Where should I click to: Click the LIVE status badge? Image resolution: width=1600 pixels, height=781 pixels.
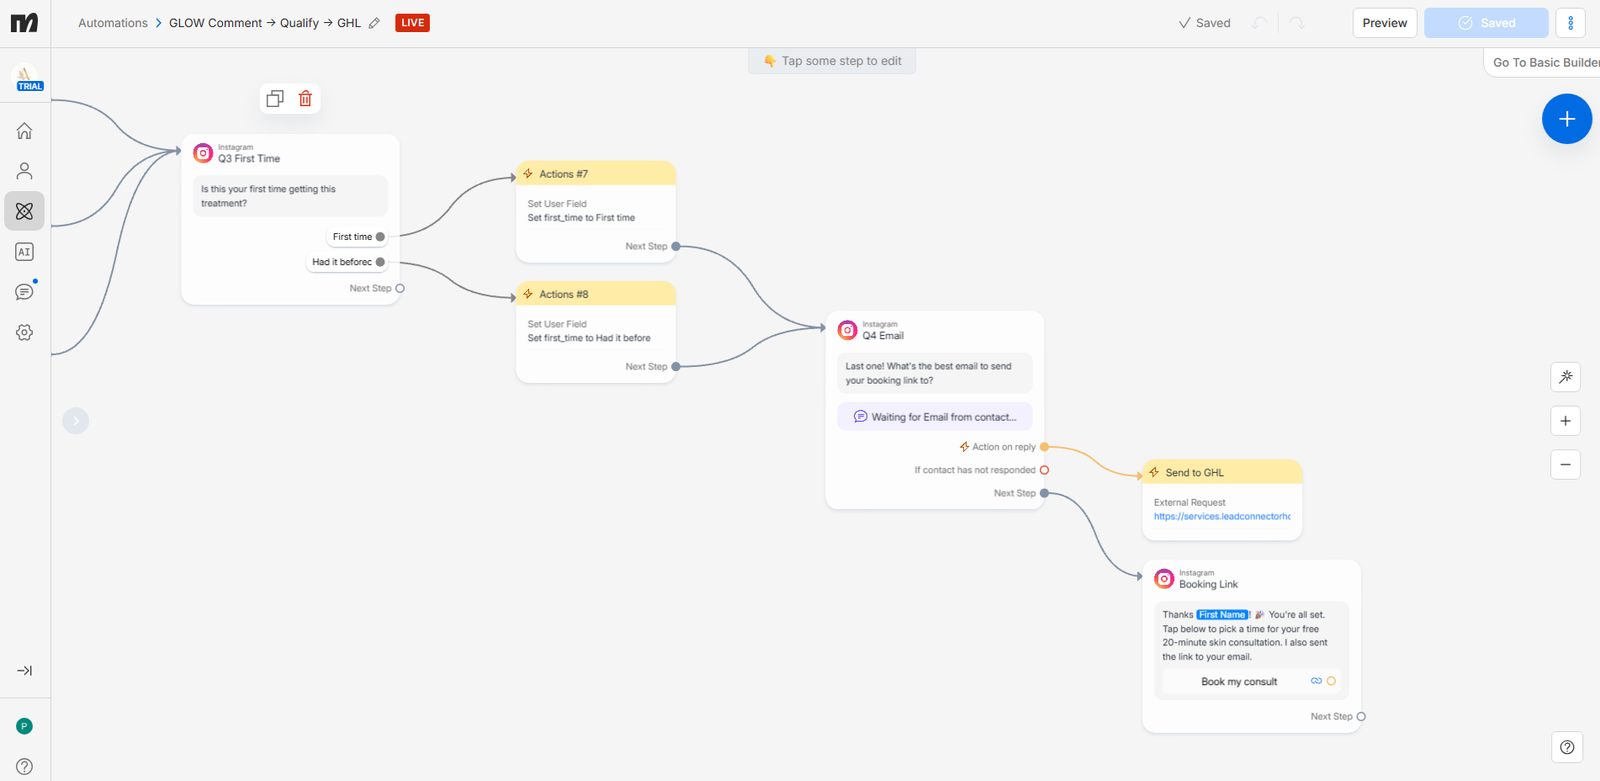click(x=413, y=23)
